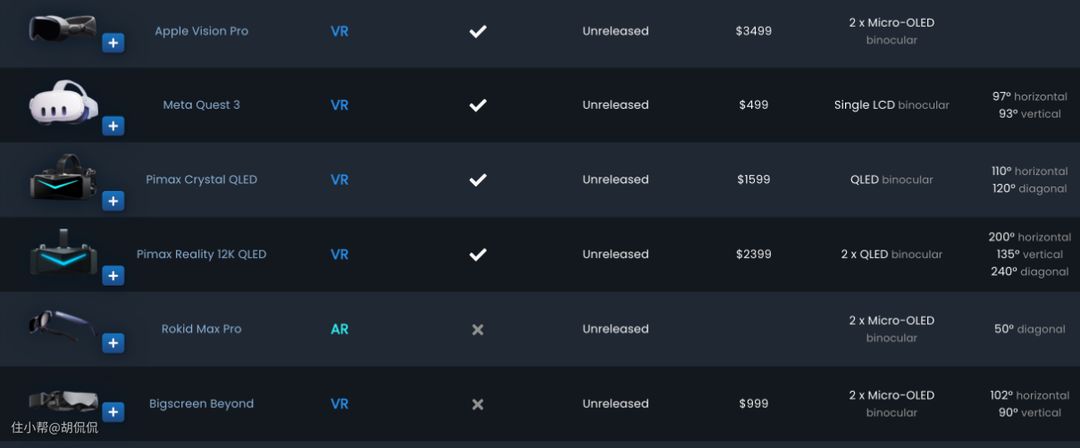Open the Meta Quest 3 page

coord(201,105)
